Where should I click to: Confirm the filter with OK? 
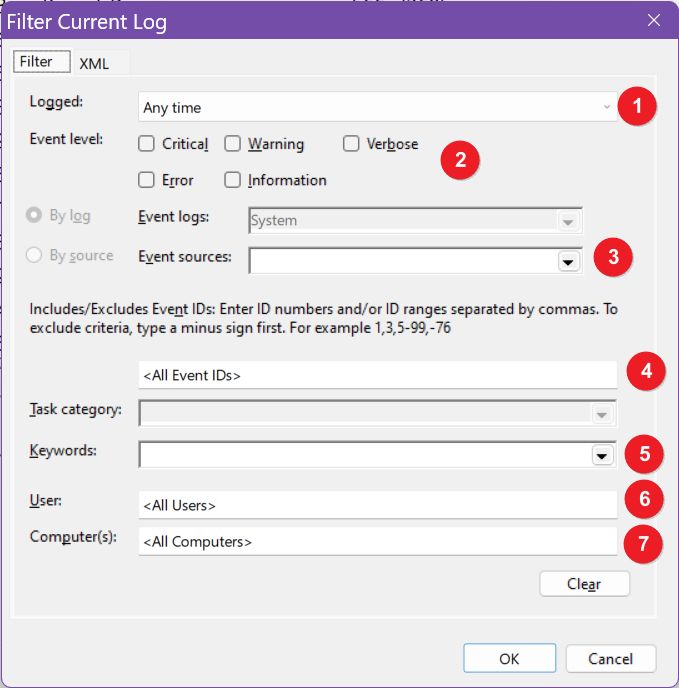click(x=509, y=658)
